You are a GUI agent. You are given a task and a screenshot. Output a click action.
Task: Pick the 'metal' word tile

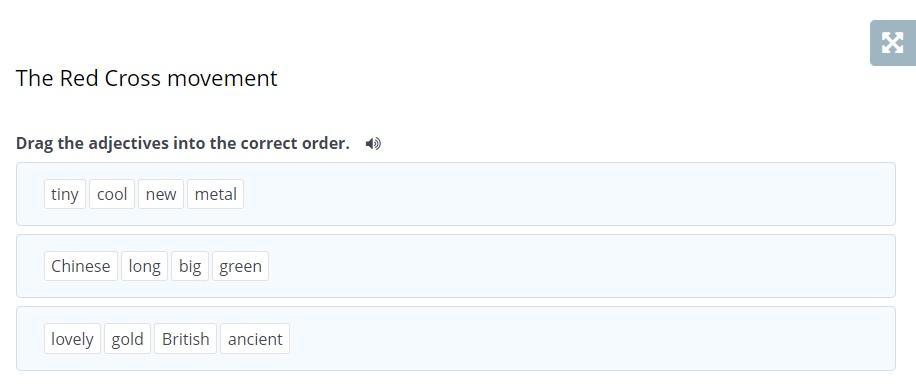[216, 194]
